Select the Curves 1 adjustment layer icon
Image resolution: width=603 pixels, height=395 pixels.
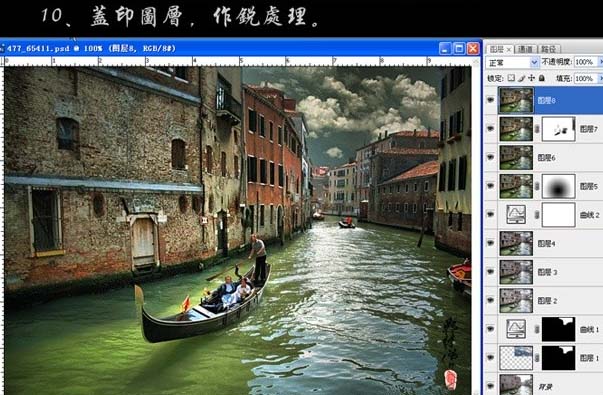pos(516,329)
